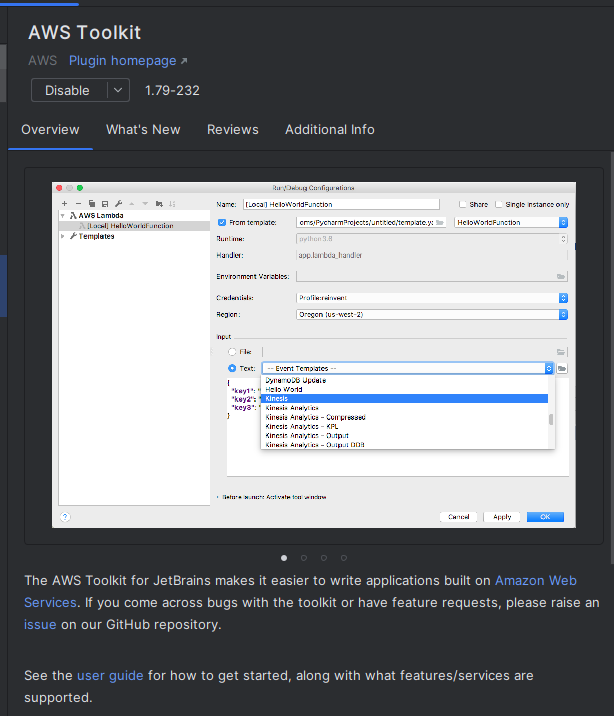Click Cancel button in preview screenshot
The width and height of the screenshot is (614, 716).
coord(459,517)
